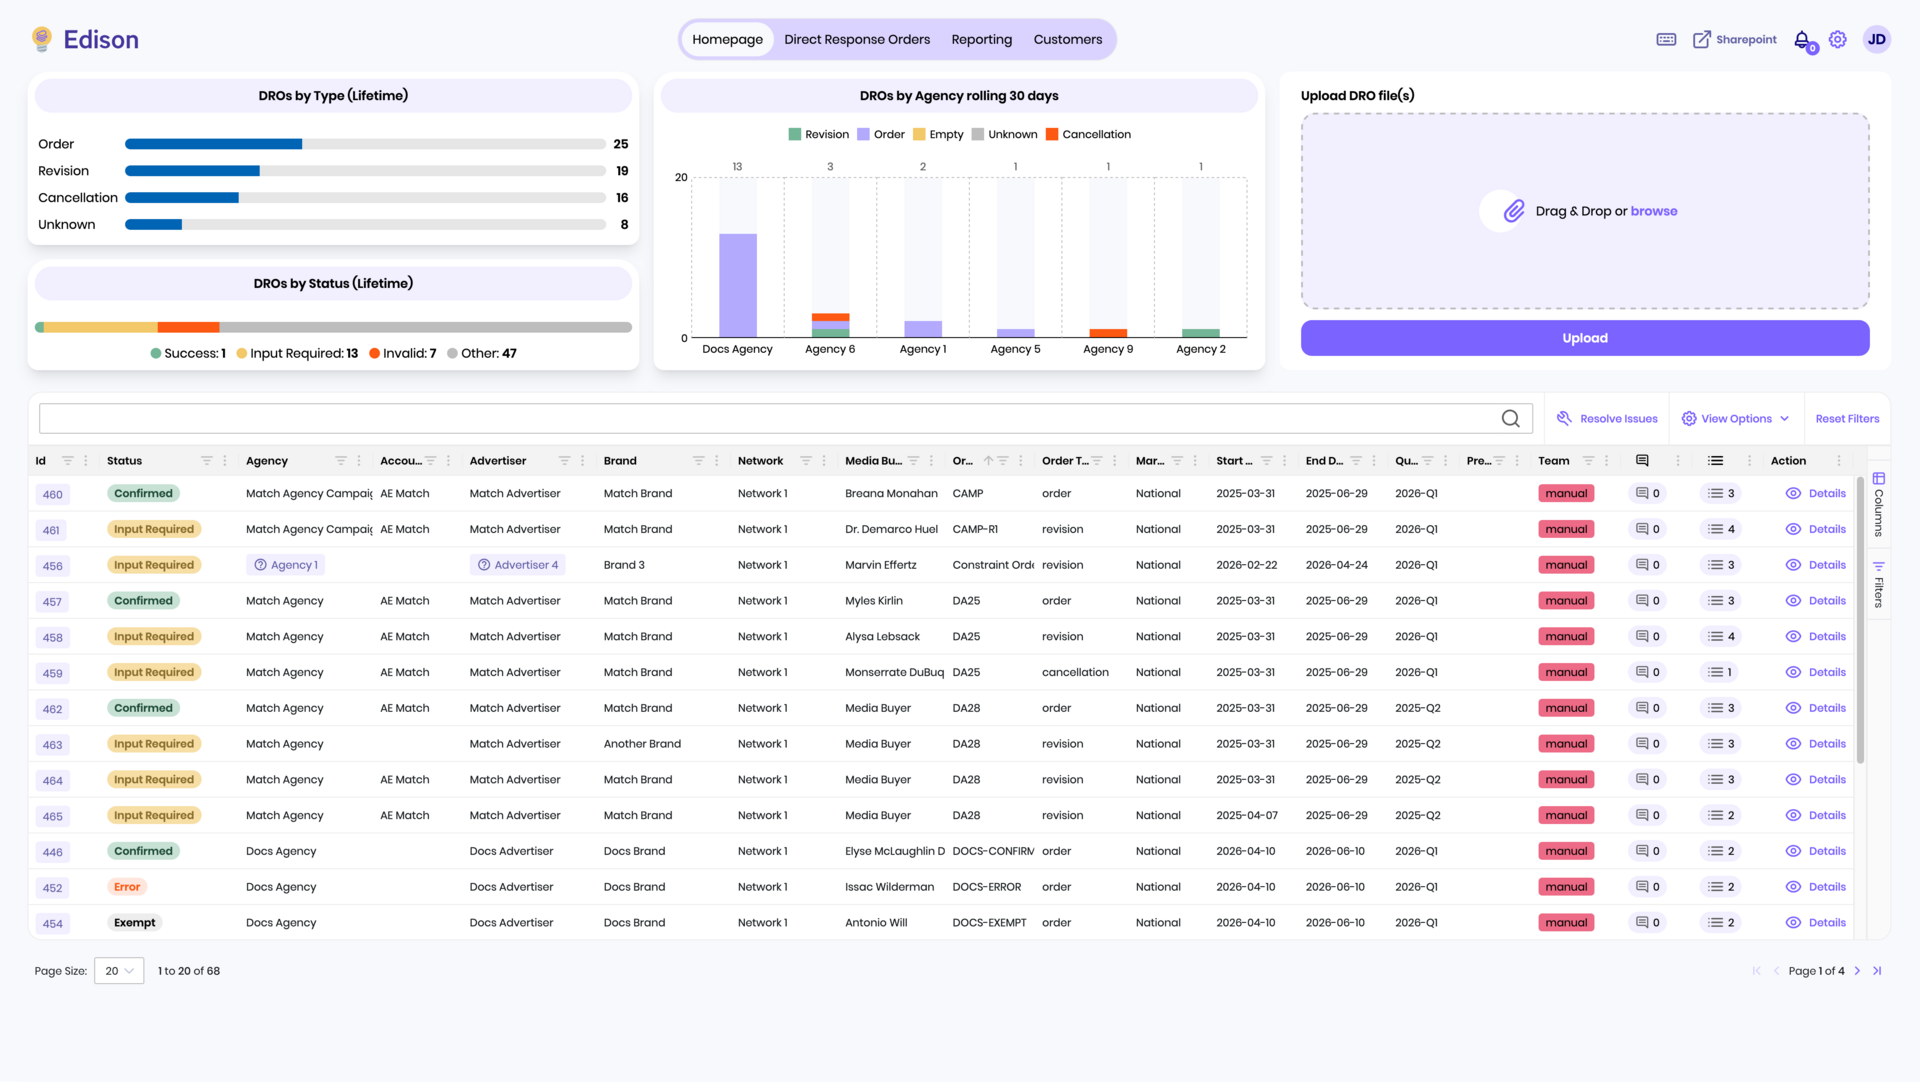Open the keyboard shortcuts icon in the header
The image size is (1920, 1082).
tap(1665, 38)
